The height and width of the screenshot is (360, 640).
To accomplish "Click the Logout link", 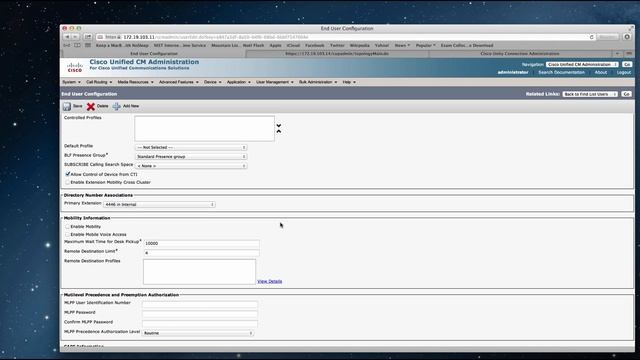I will [x=624, y=72].
